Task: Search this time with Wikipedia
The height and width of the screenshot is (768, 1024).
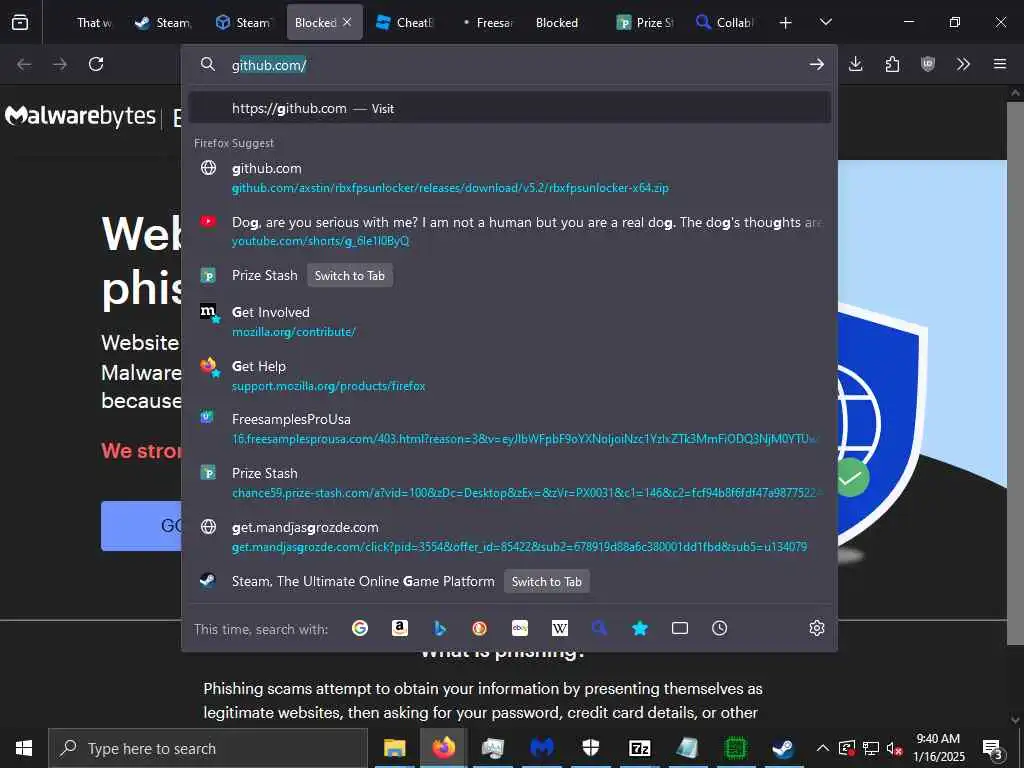Action: tap(560, 628)
